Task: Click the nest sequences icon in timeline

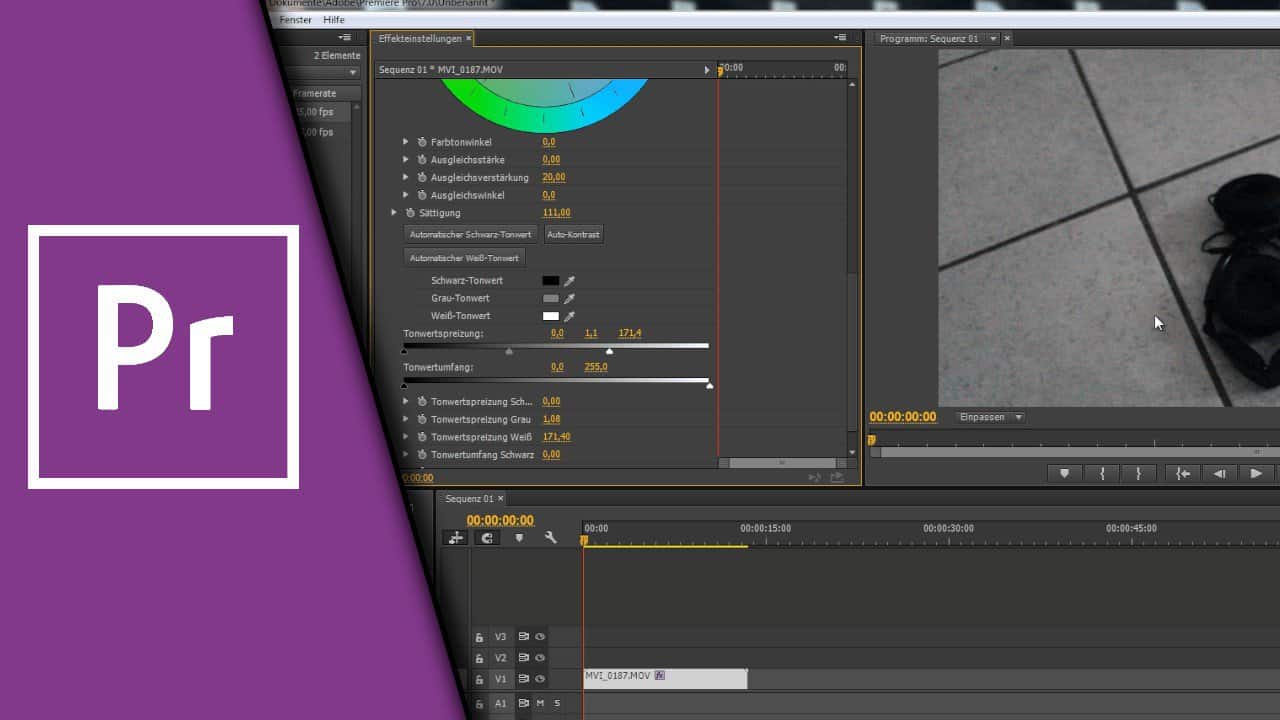Action: click(x=456, y=538)
